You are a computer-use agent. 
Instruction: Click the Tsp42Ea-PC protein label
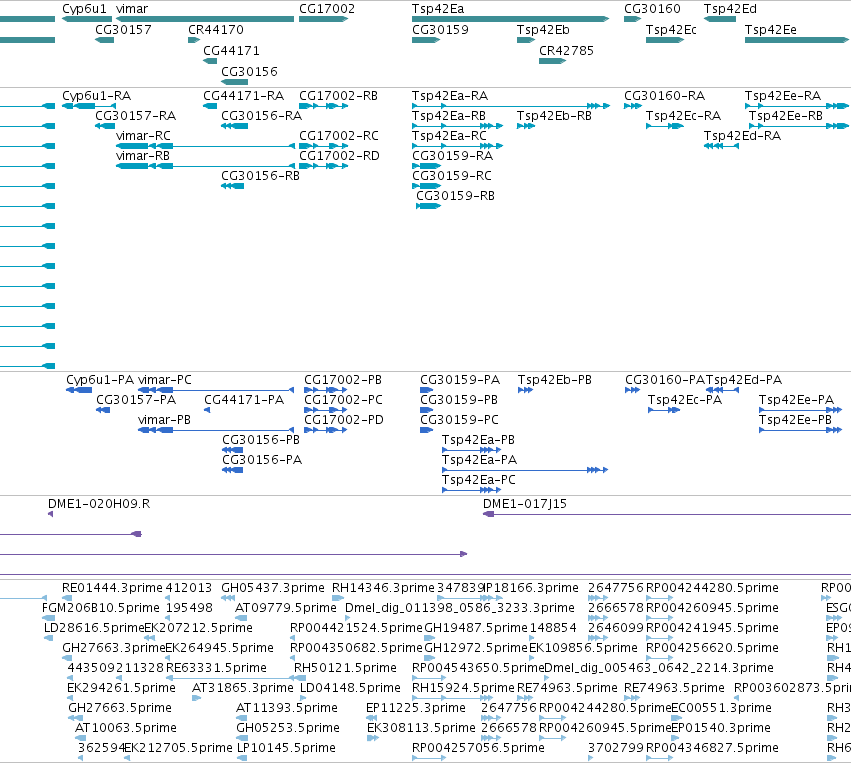[479, 480]
